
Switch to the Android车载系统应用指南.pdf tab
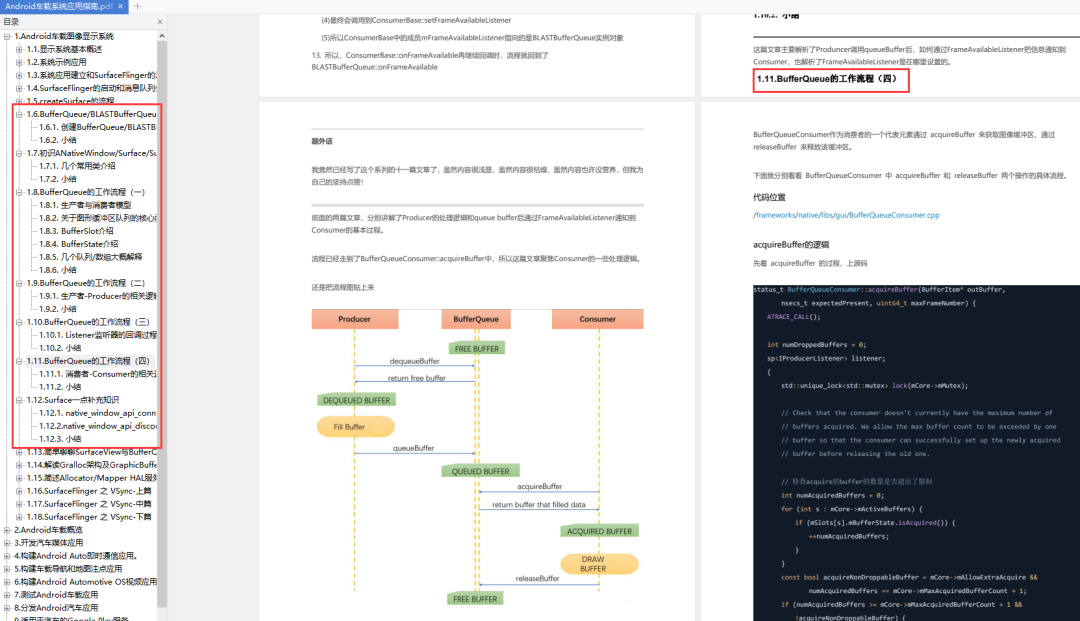click(x=59, y=6)
